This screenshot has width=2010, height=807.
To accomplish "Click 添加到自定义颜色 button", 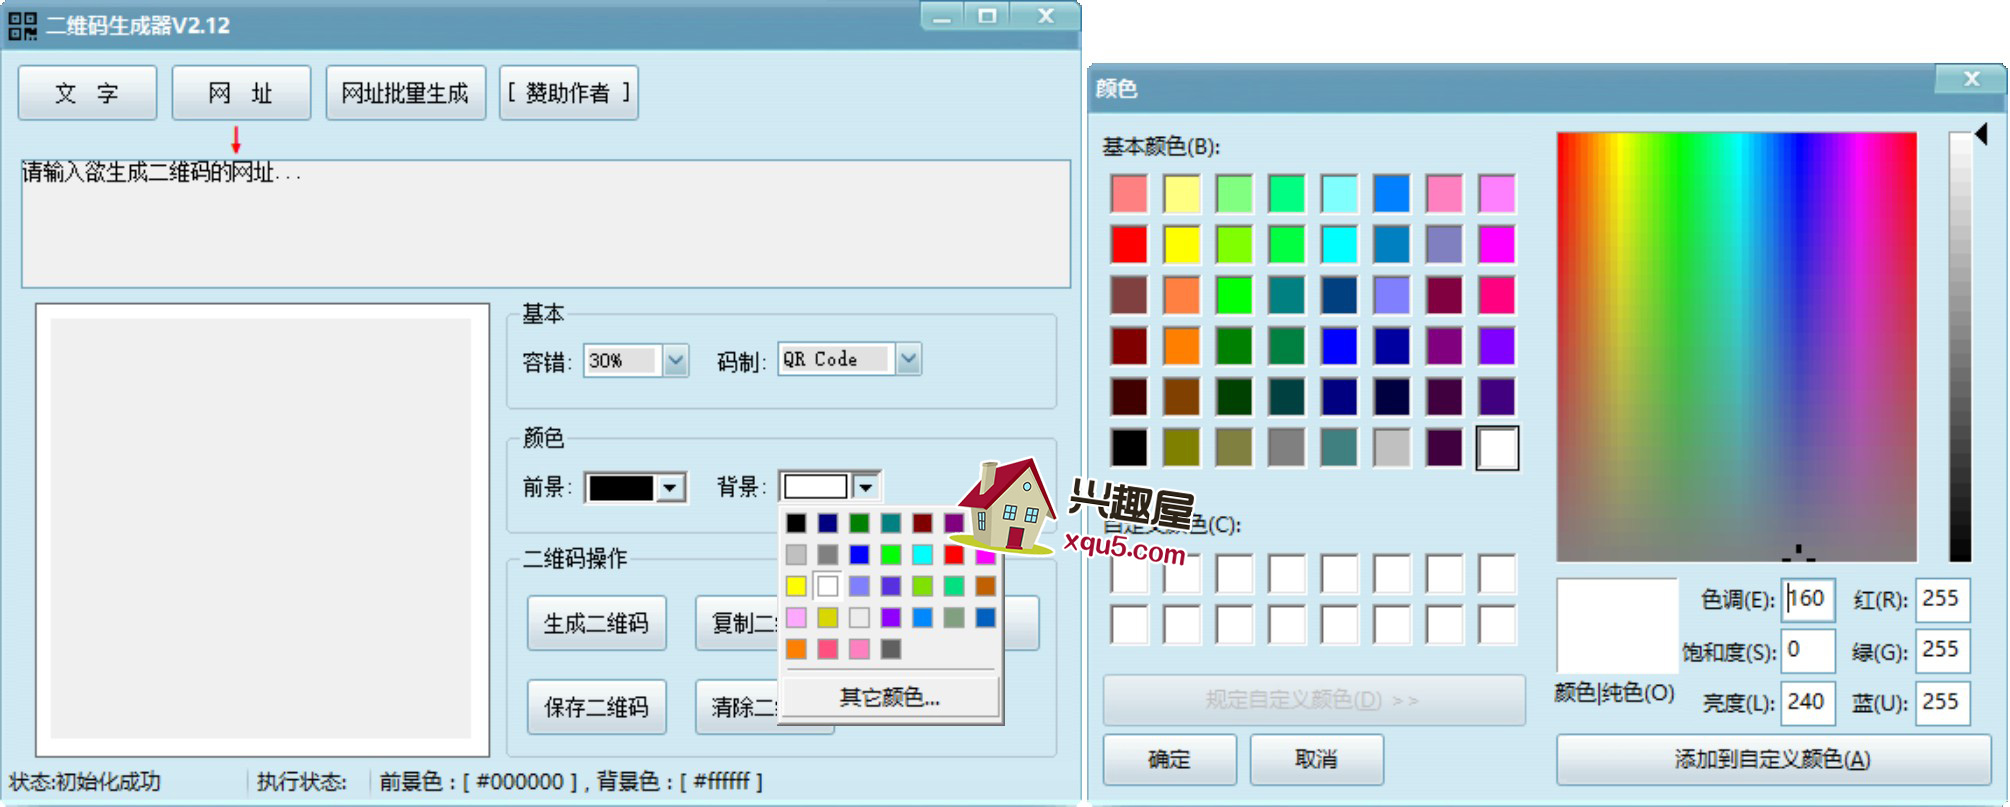I will point(1772,760).
